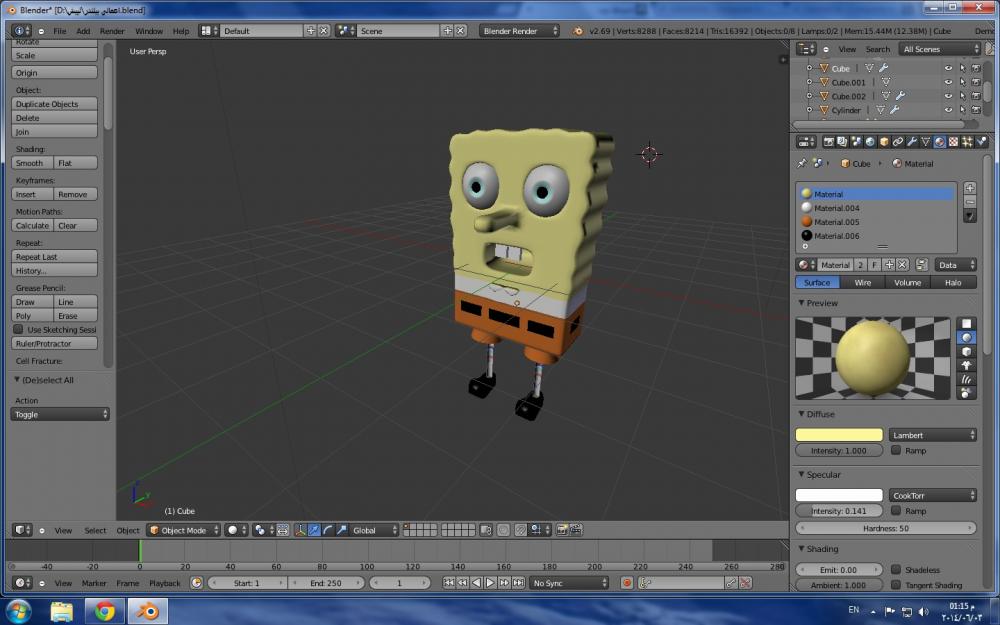Switch to the Halo material tab

[x=953, y=283]
